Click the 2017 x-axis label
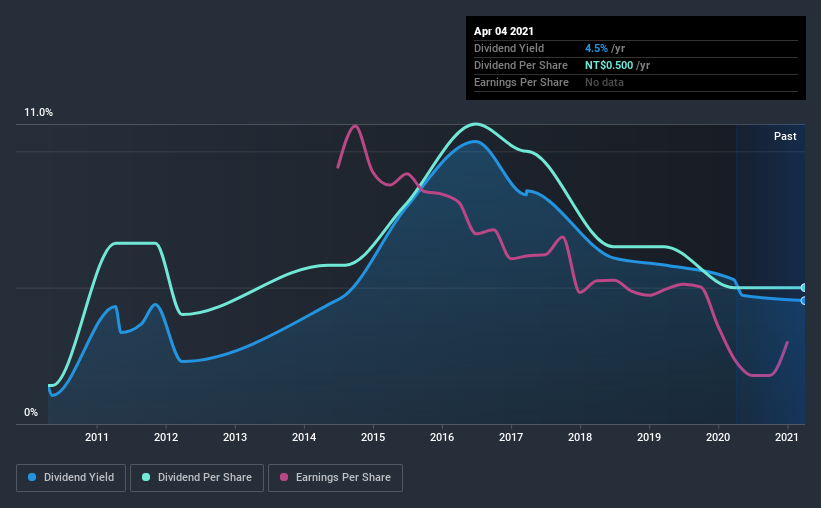 coord(511,437)
